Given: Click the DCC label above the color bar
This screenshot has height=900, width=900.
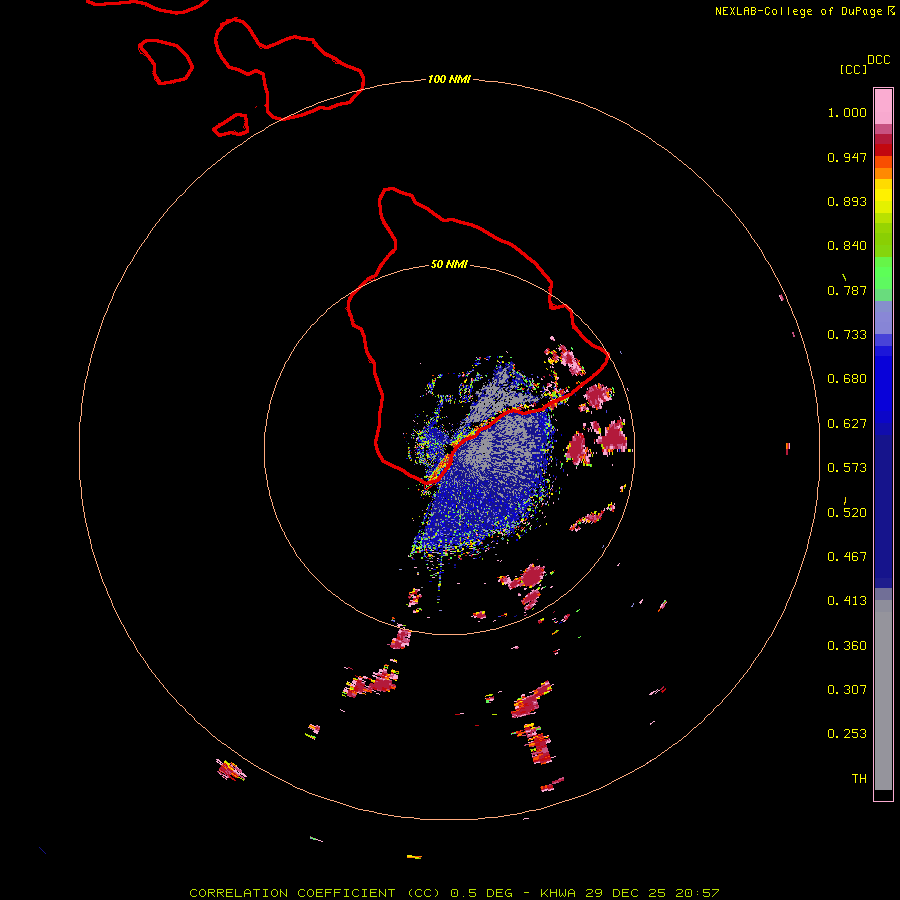Looking at the screenshot, I should point(878,60).
